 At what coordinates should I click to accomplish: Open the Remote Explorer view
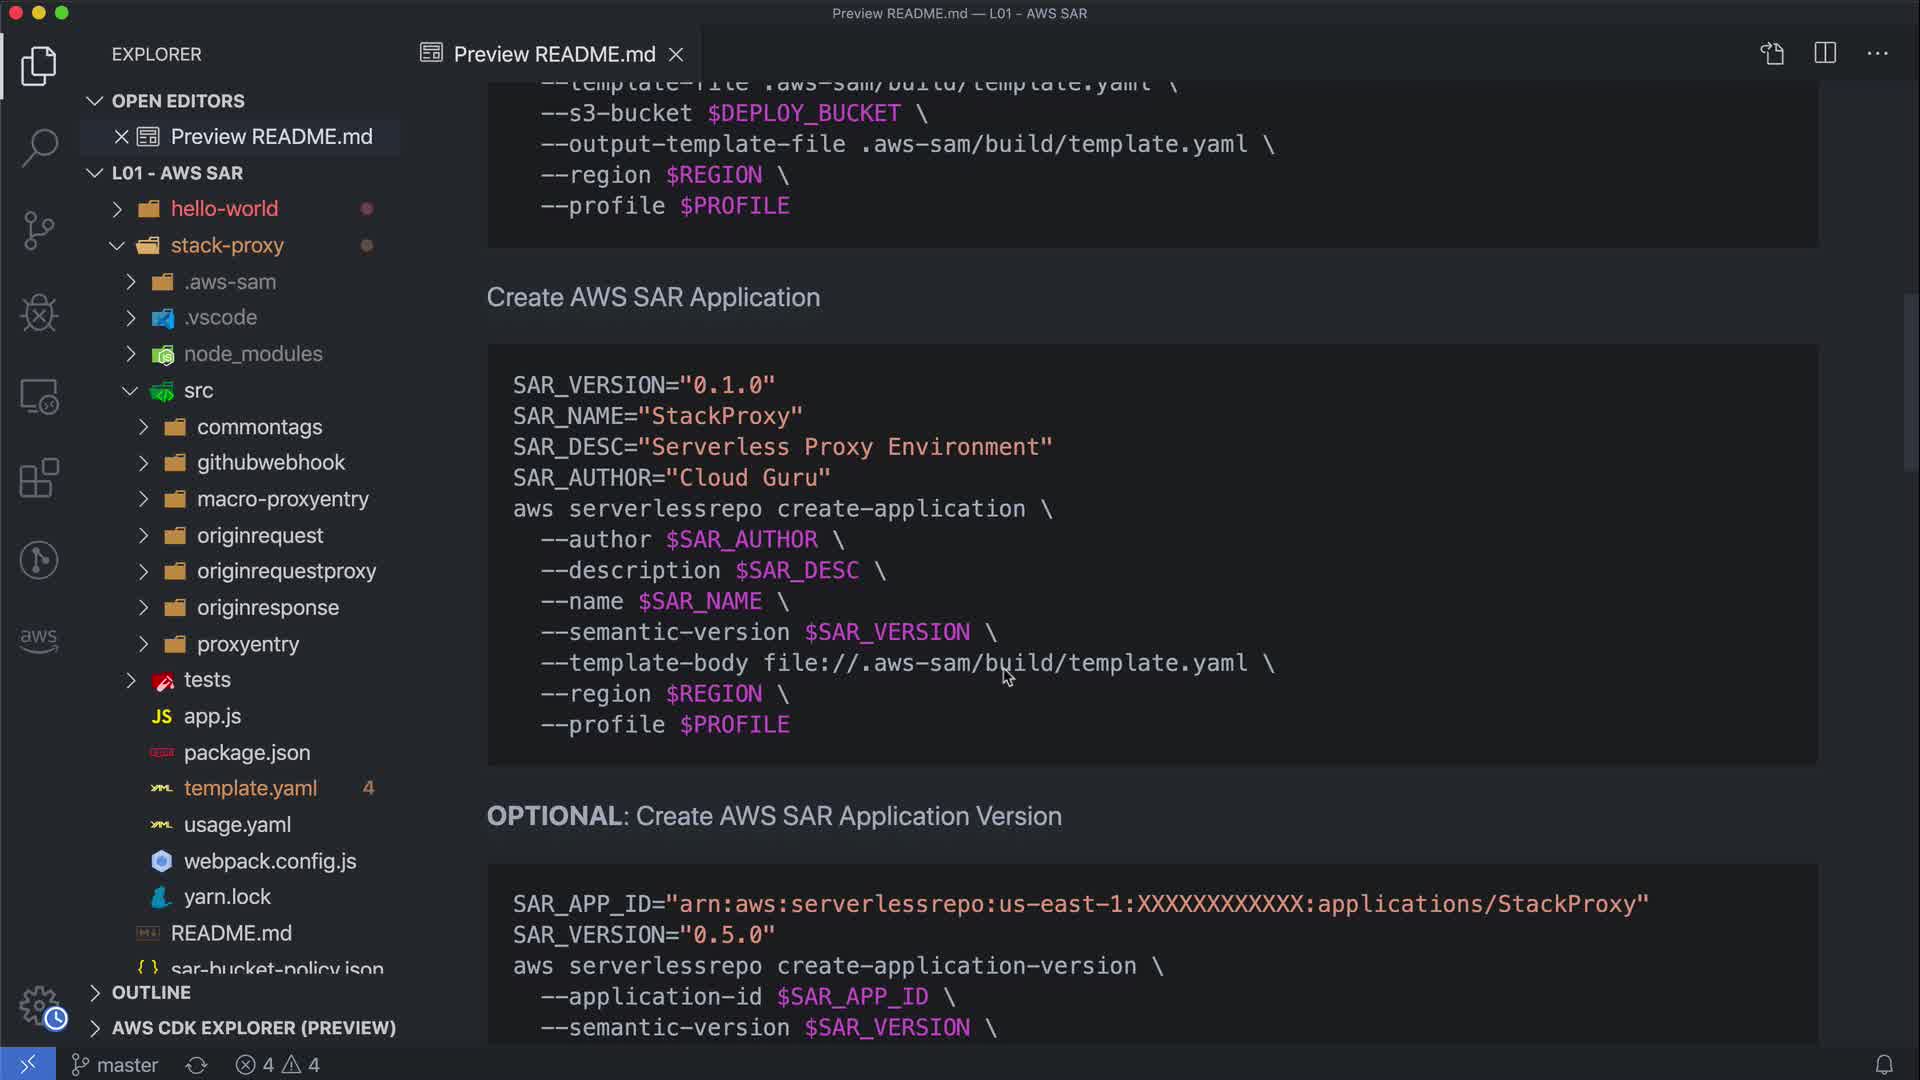[39, 396]
